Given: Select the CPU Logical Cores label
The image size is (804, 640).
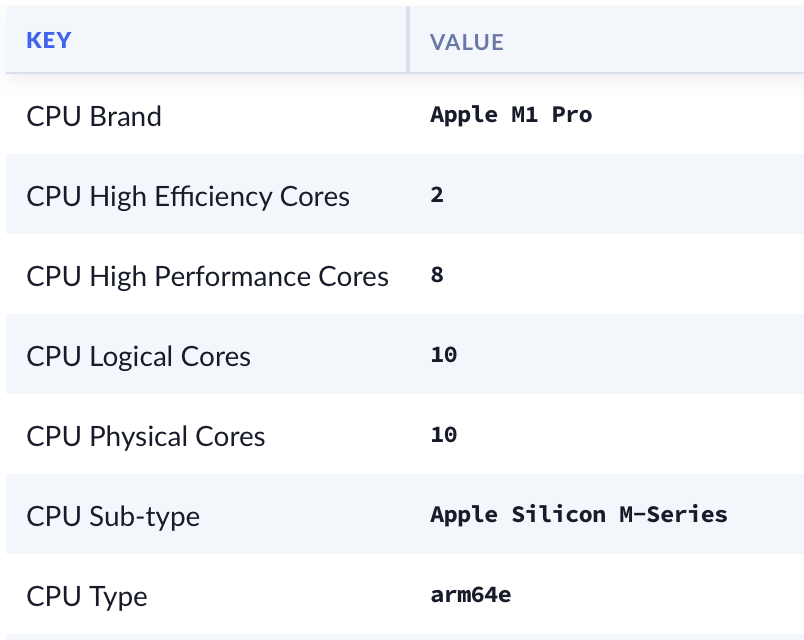Looking at the screenshot, I should click(x=138, y=356).
